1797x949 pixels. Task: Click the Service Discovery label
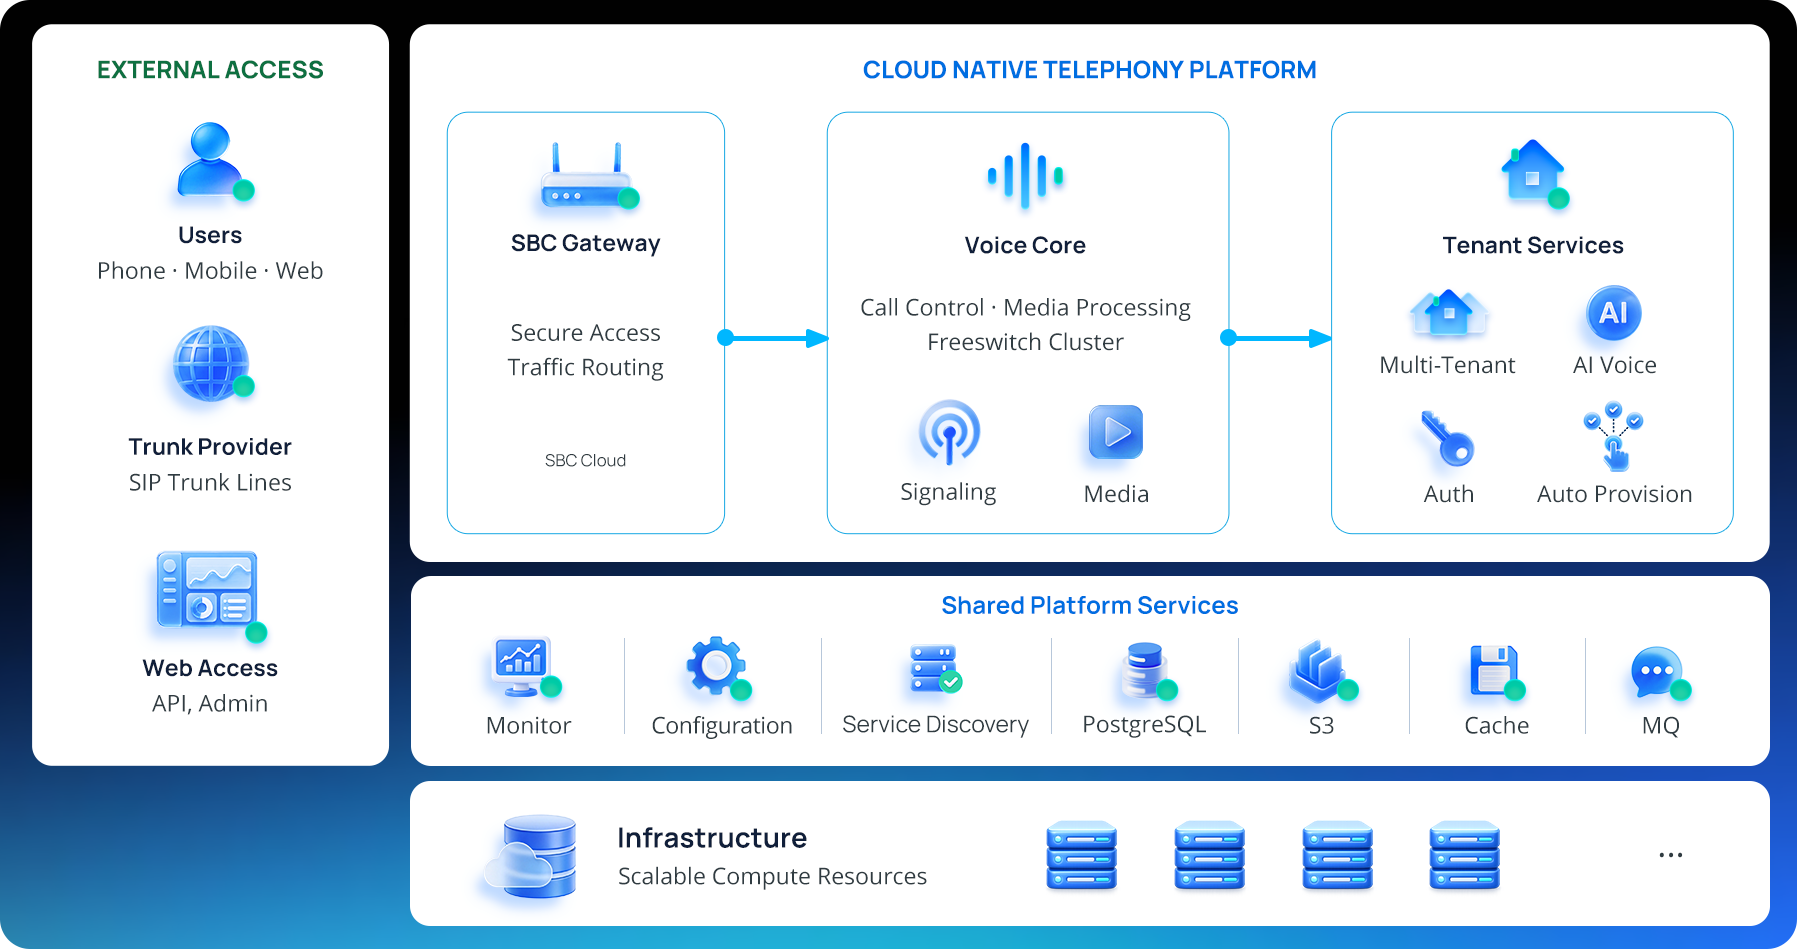click(x=935, y=725)
